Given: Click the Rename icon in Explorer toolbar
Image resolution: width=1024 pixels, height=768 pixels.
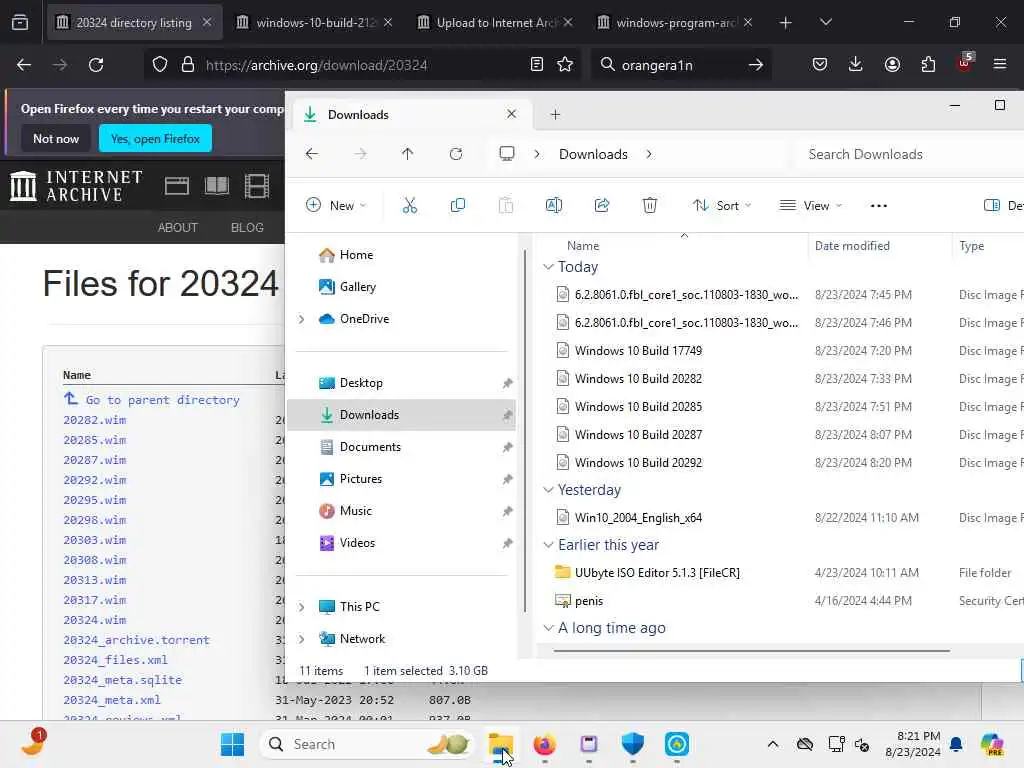Looking at the screenshot, I should [554, 206].
